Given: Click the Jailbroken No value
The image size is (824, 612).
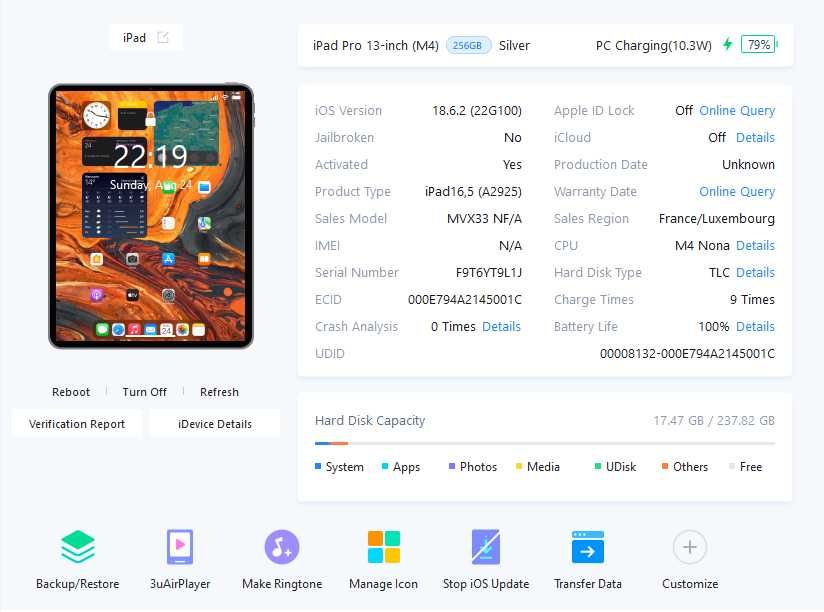Looking at the screenshot, I should point(512,138).
